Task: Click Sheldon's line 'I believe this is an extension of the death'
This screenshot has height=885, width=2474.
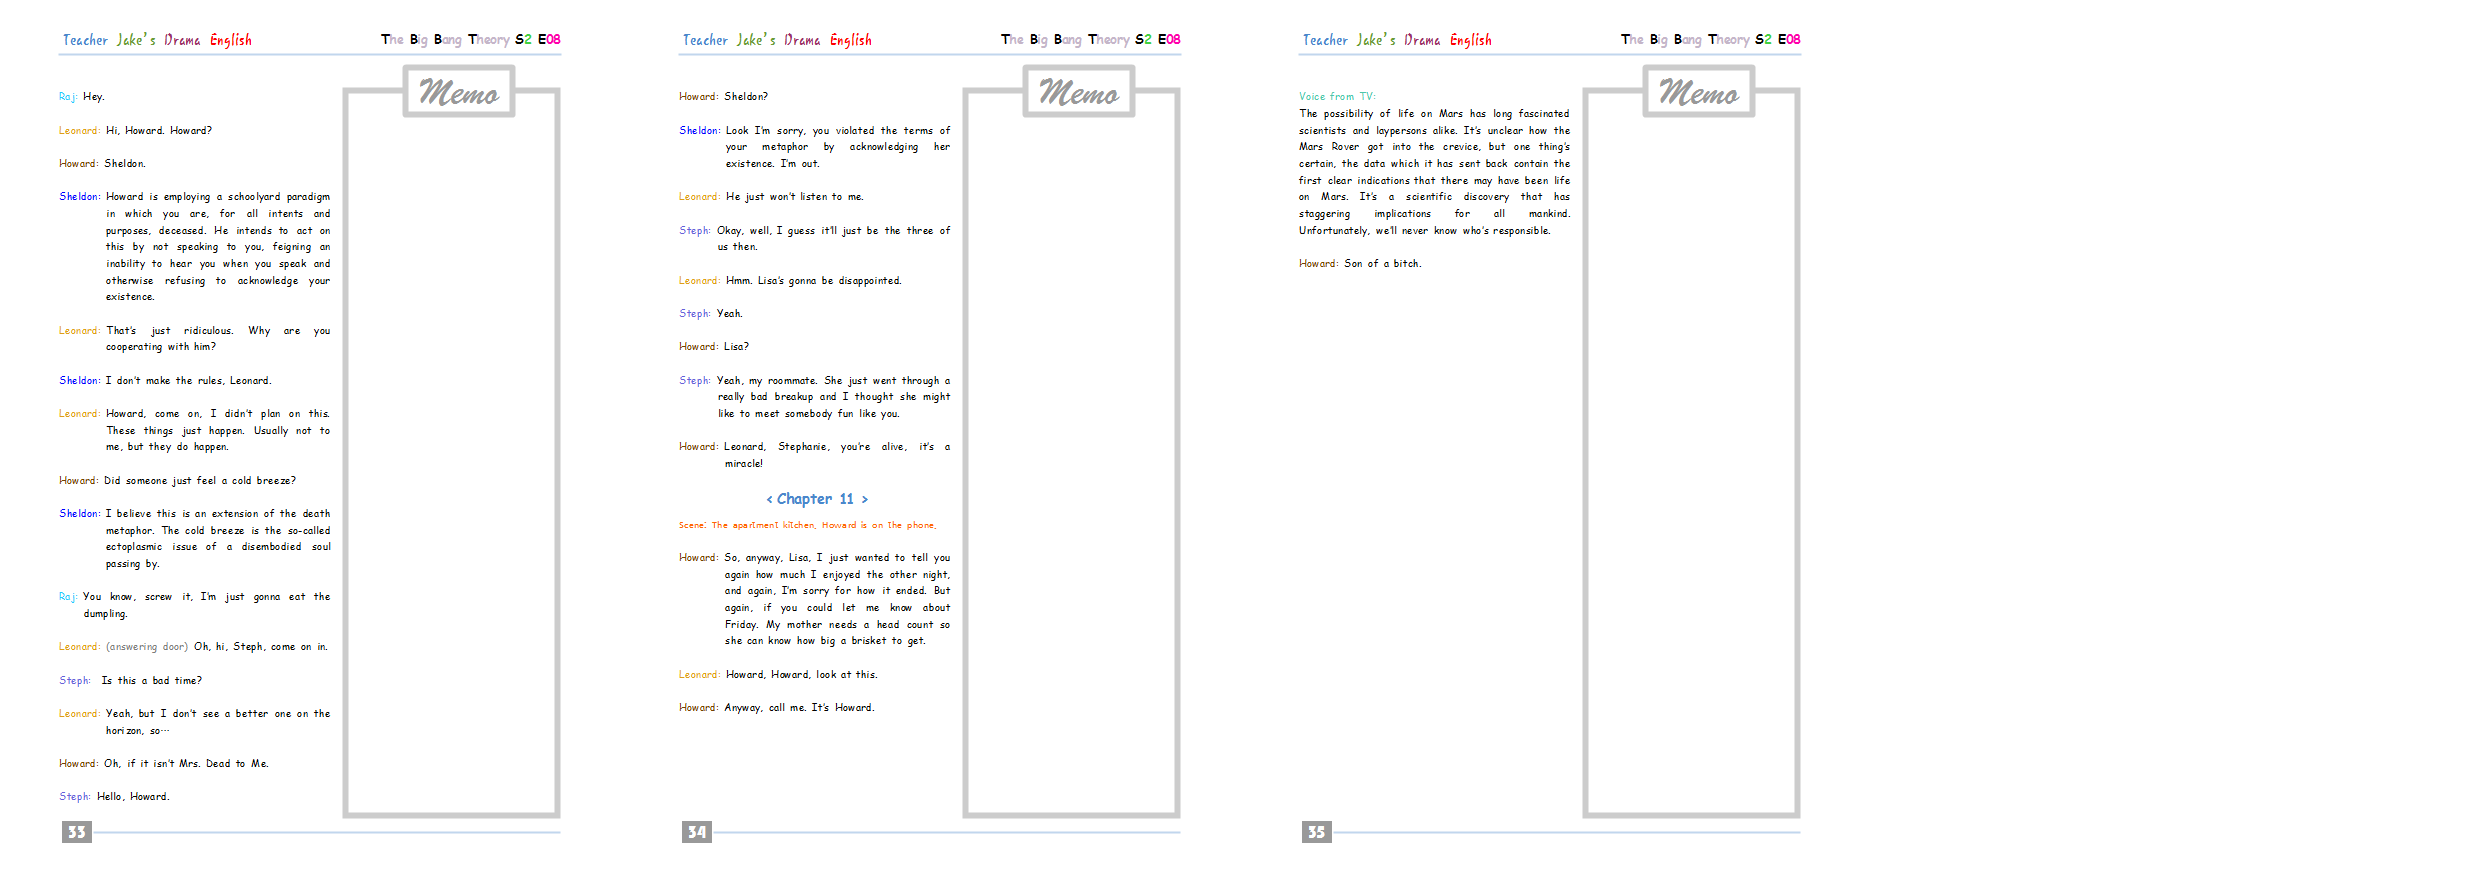Action: pos(194,539)
